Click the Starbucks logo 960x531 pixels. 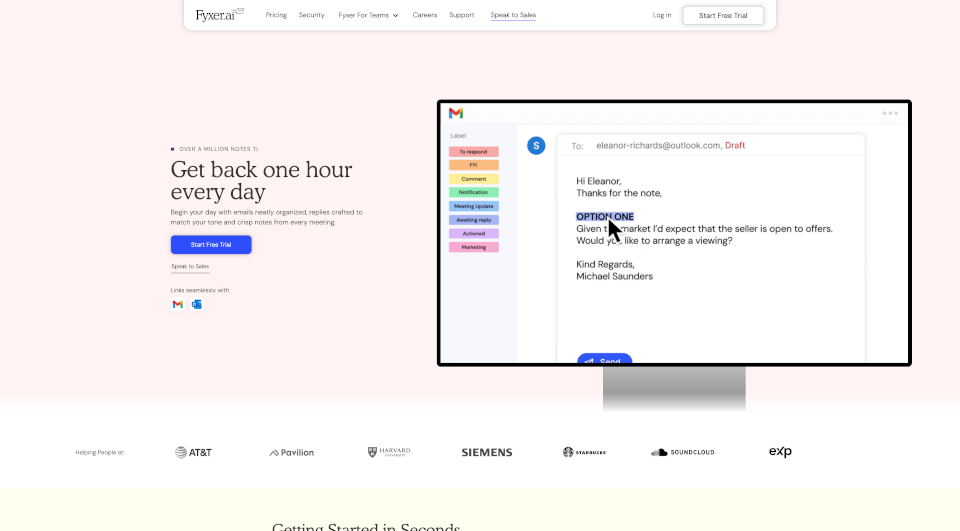tap(584, 452)
